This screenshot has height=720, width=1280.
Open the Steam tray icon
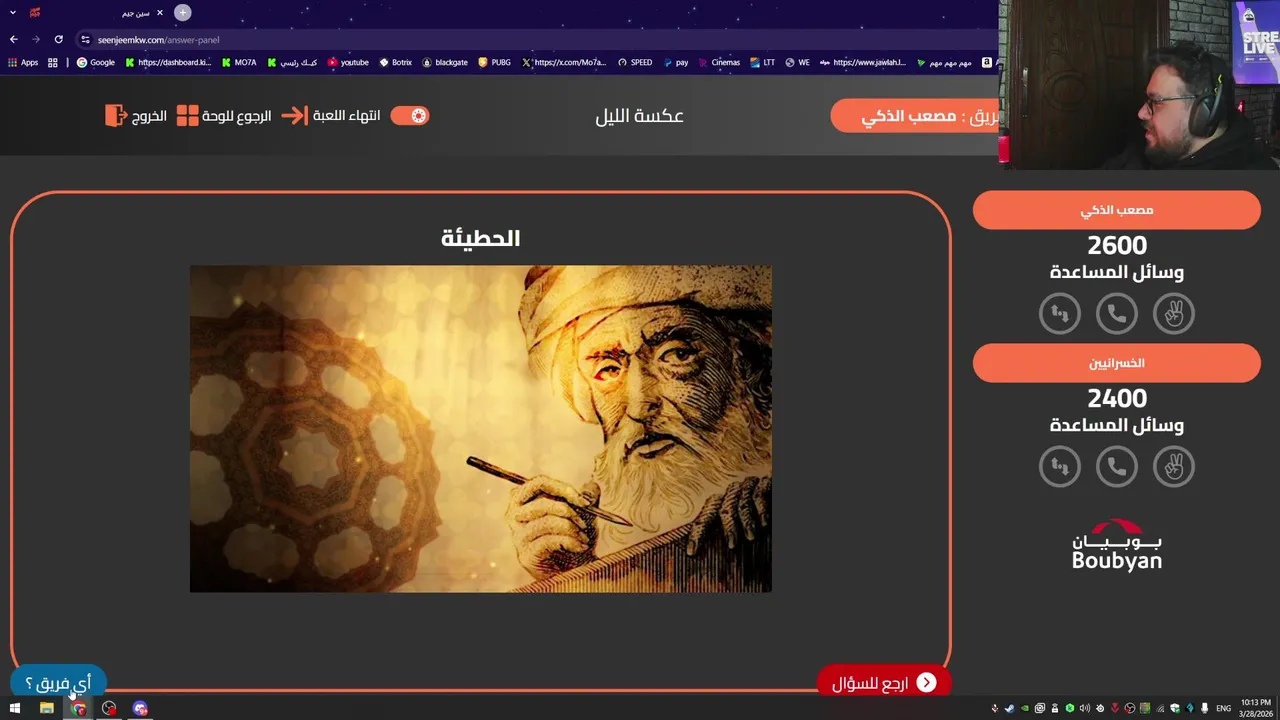[x=1010, y=708]
